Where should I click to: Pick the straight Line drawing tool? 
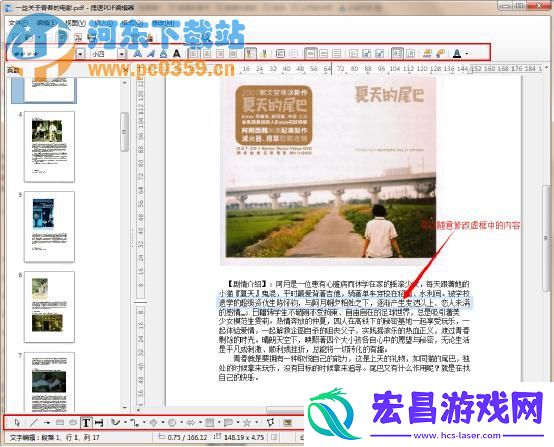(x=34, y=422)
